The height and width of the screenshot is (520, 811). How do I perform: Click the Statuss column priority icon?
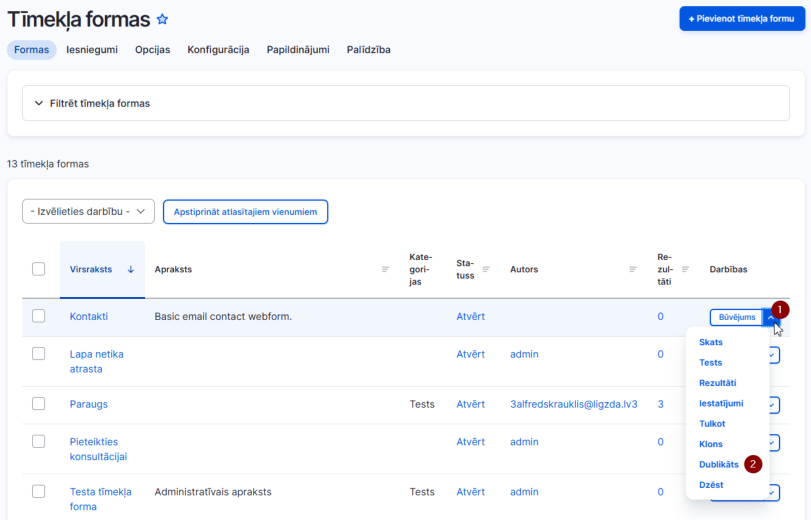486,269
